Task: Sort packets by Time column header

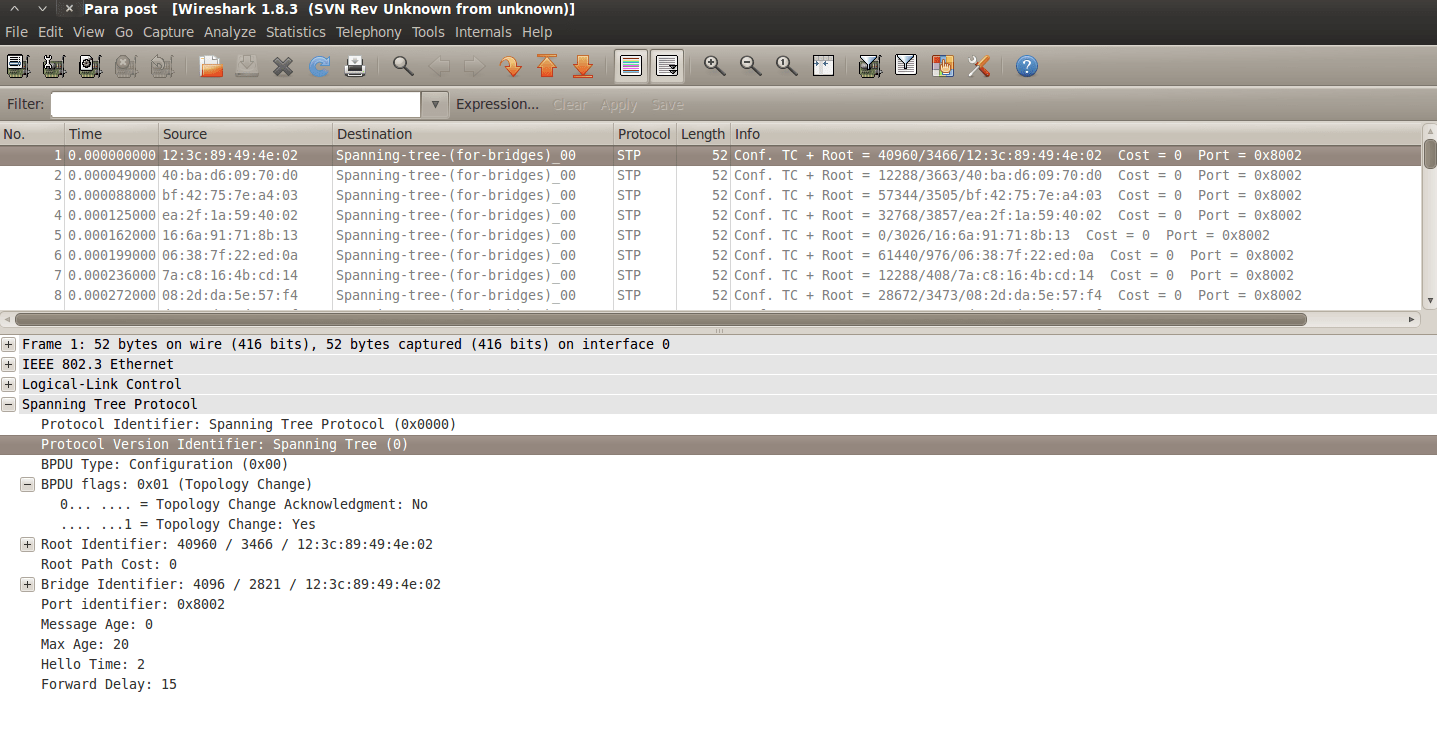Action: tap(112, 134)
